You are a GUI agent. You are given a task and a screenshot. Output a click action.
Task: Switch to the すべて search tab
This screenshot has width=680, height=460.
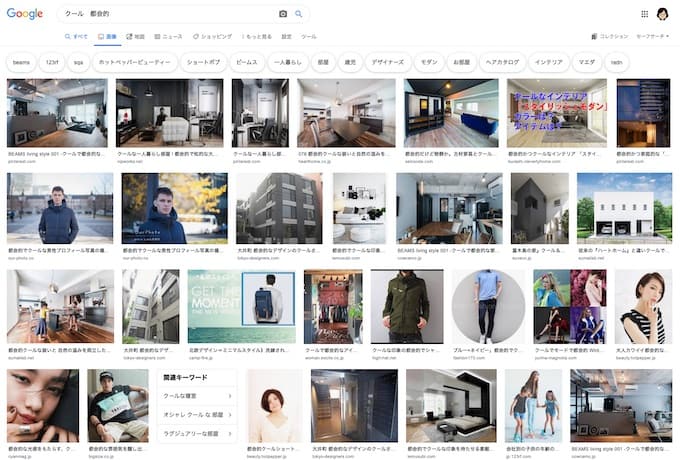(76, 36)
